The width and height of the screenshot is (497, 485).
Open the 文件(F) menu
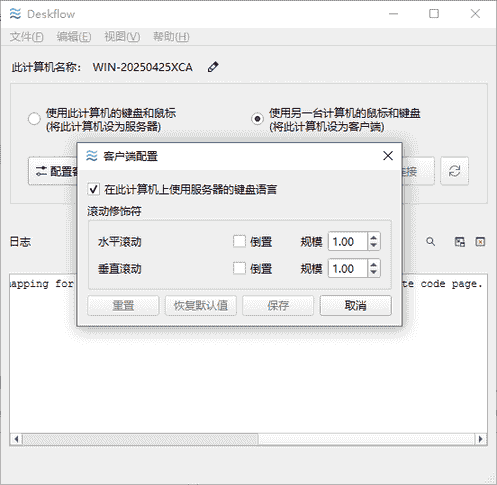(27, 36)
